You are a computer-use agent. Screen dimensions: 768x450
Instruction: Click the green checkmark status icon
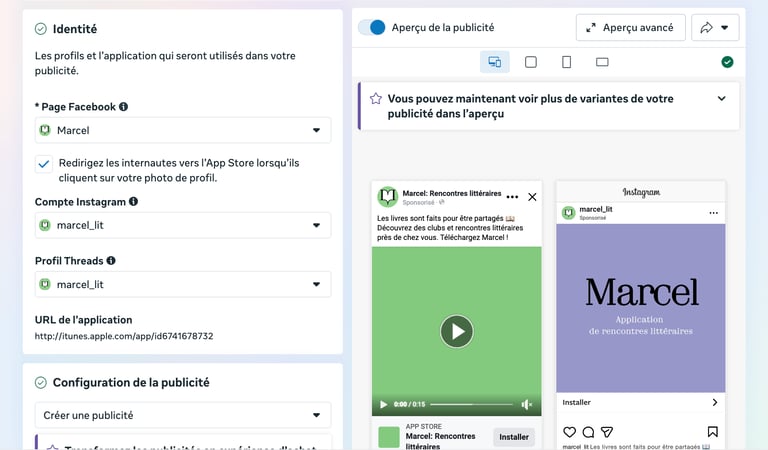point(727,62)
